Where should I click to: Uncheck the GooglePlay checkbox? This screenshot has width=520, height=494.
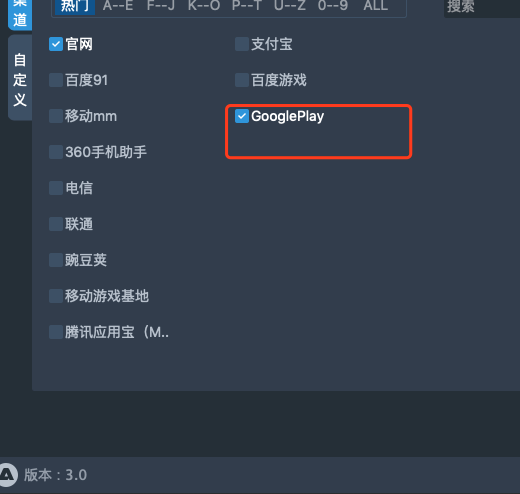tap(242, 116)
